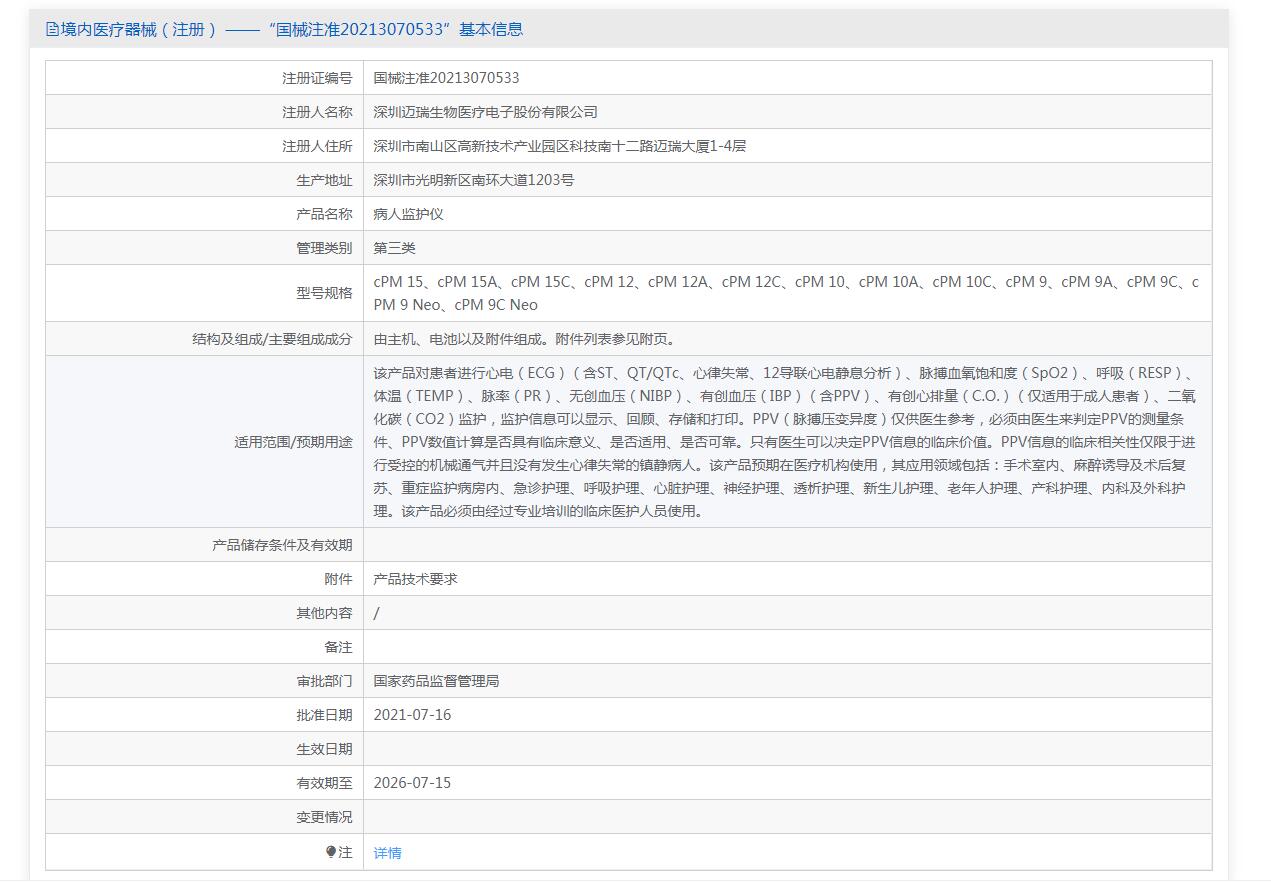Select management category value 第三类
The image size is (1271, 883).
point(394,248)
